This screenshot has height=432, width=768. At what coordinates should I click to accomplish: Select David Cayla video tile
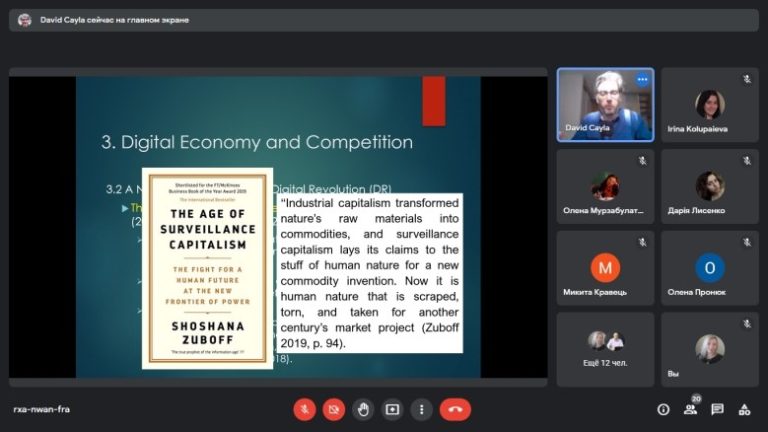click(605, 105)
